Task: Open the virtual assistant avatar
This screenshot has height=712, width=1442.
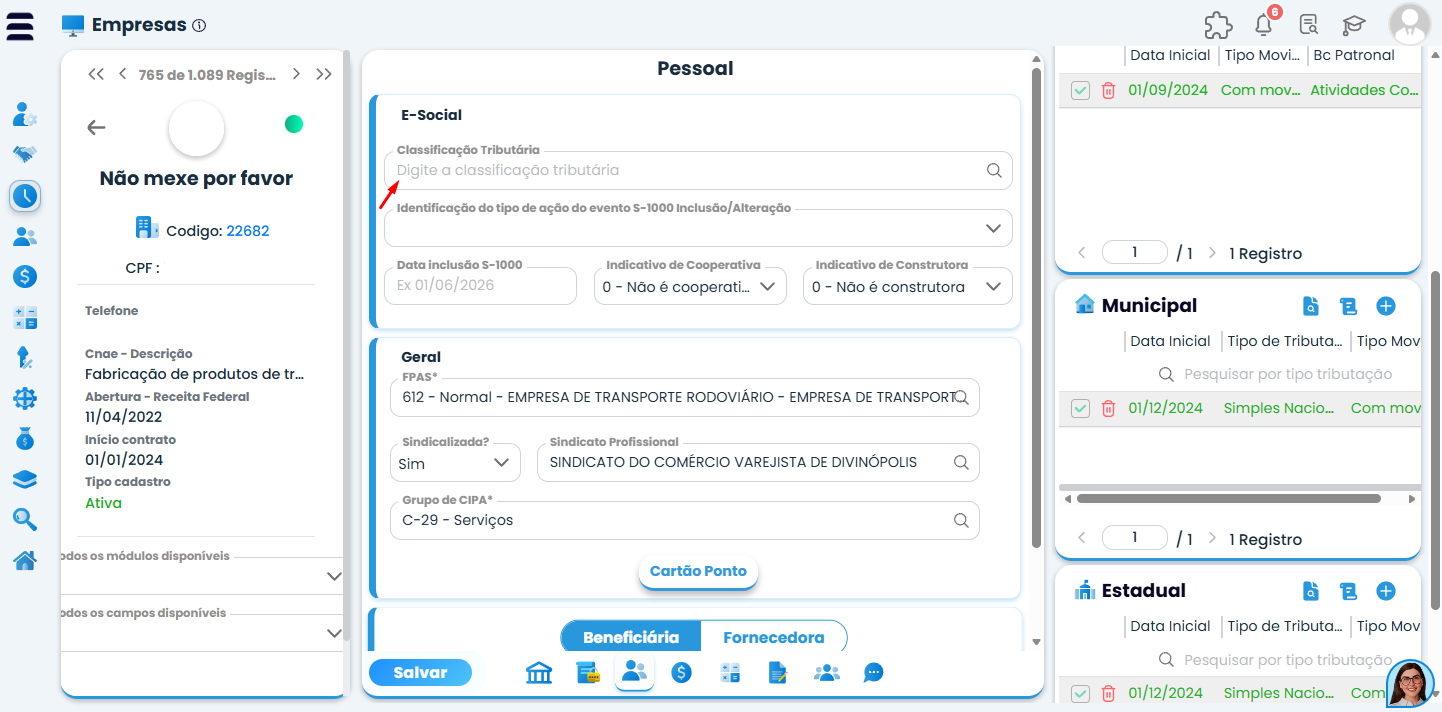Action: [x=1411, y=684]
